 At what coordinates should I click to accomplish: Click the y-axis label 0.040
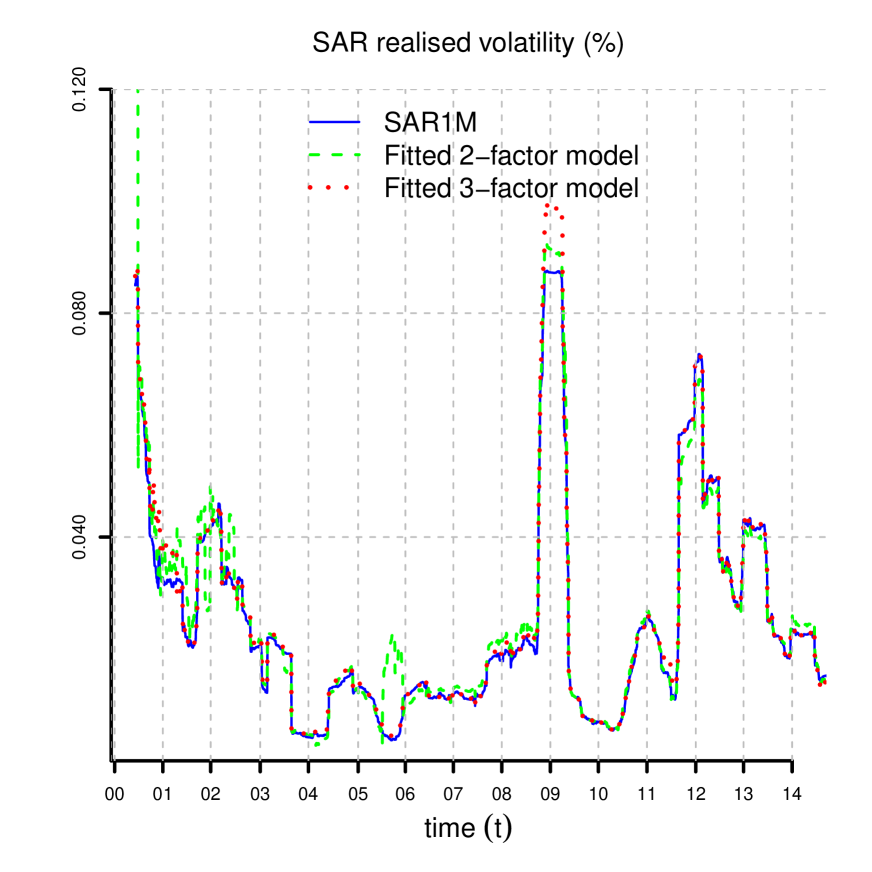80,537
